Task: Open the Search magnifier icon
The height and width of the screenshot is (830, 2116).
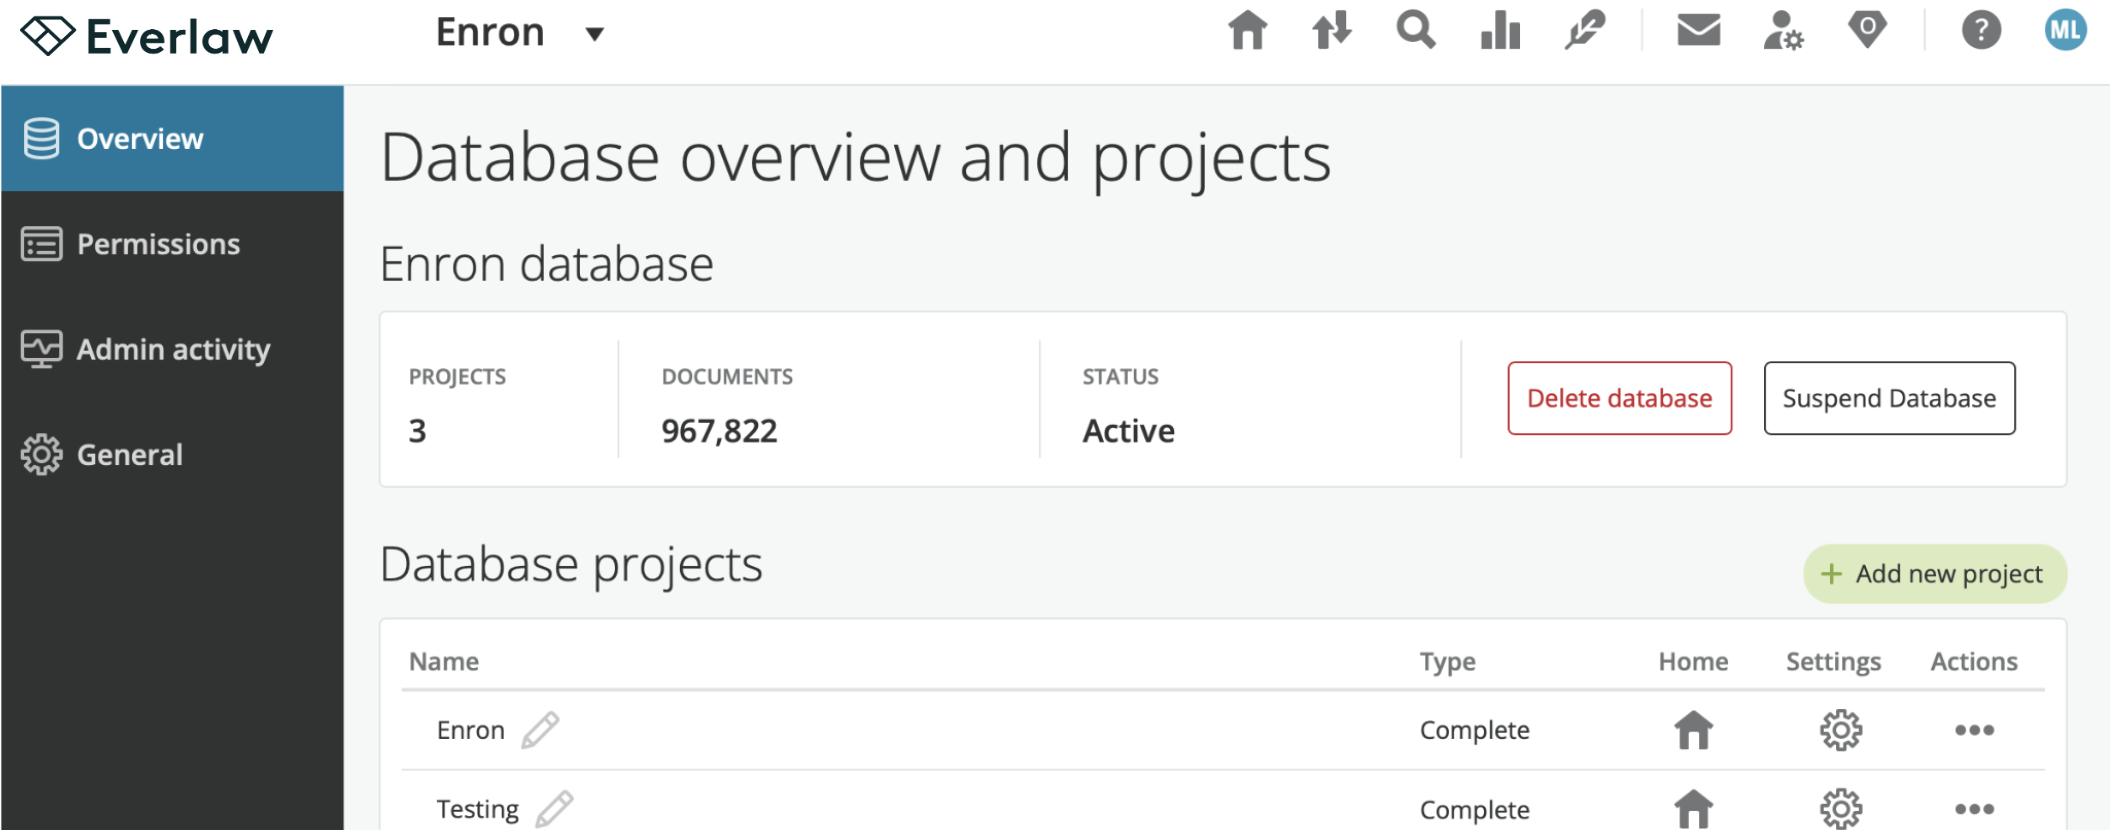Action: (1416, 30)
